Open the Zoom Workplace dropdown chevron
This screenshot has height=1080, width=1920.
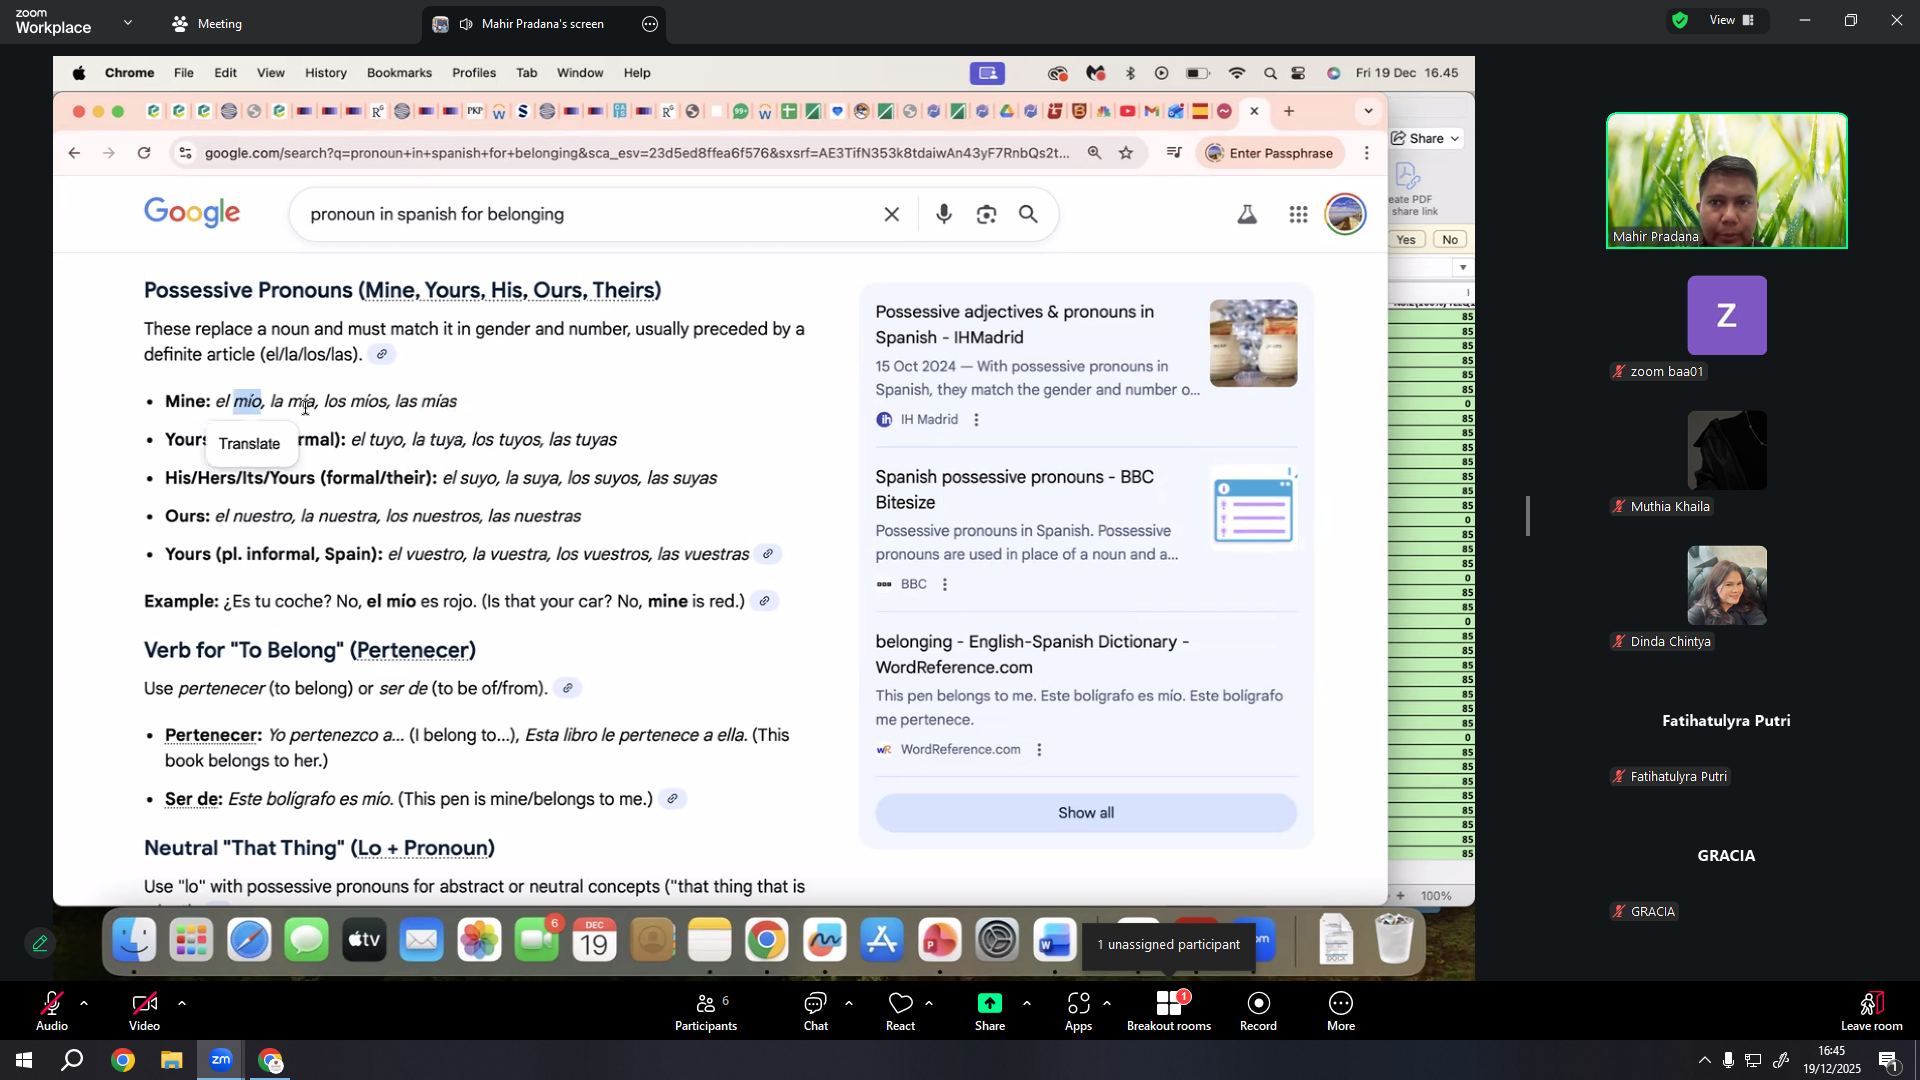128,22
